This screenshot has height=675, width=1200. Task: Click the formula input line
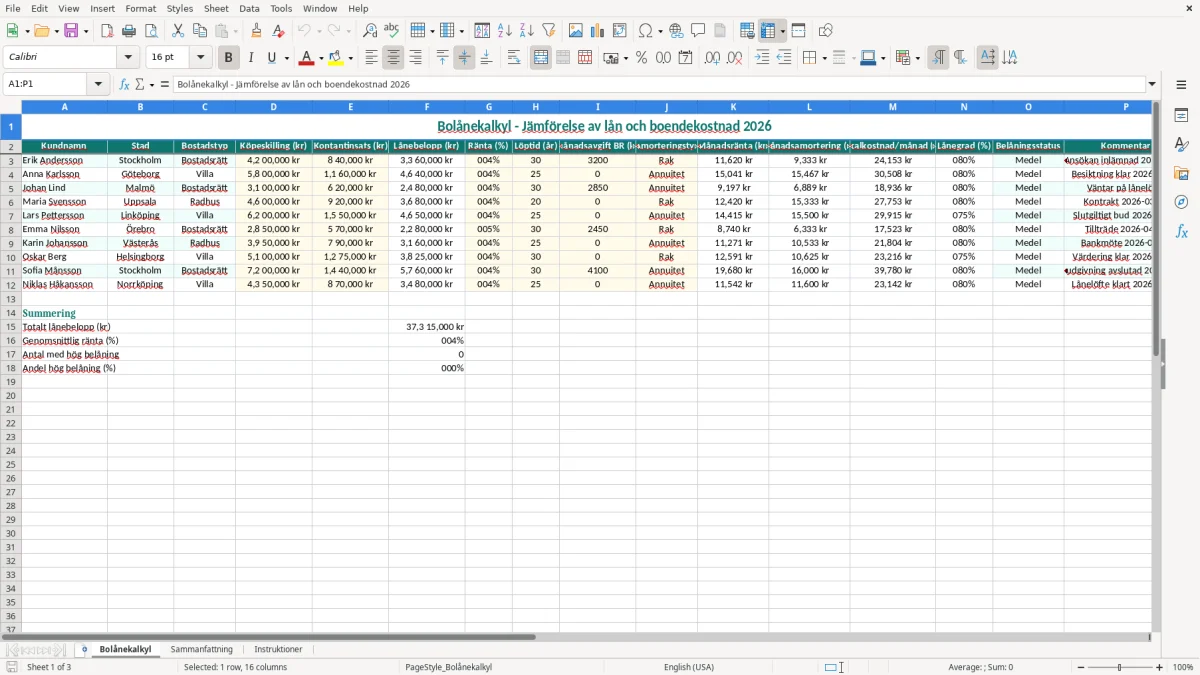[659, 84]
